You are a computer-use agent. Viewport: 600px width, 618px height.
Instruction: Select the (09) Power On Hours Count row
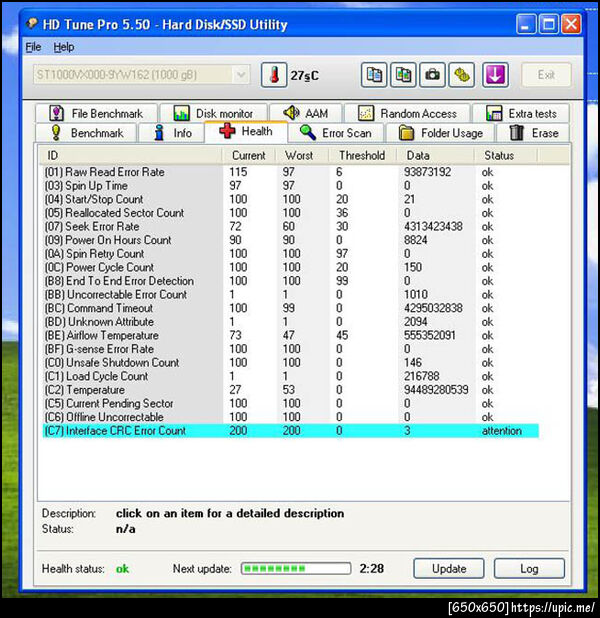(291, 240)
